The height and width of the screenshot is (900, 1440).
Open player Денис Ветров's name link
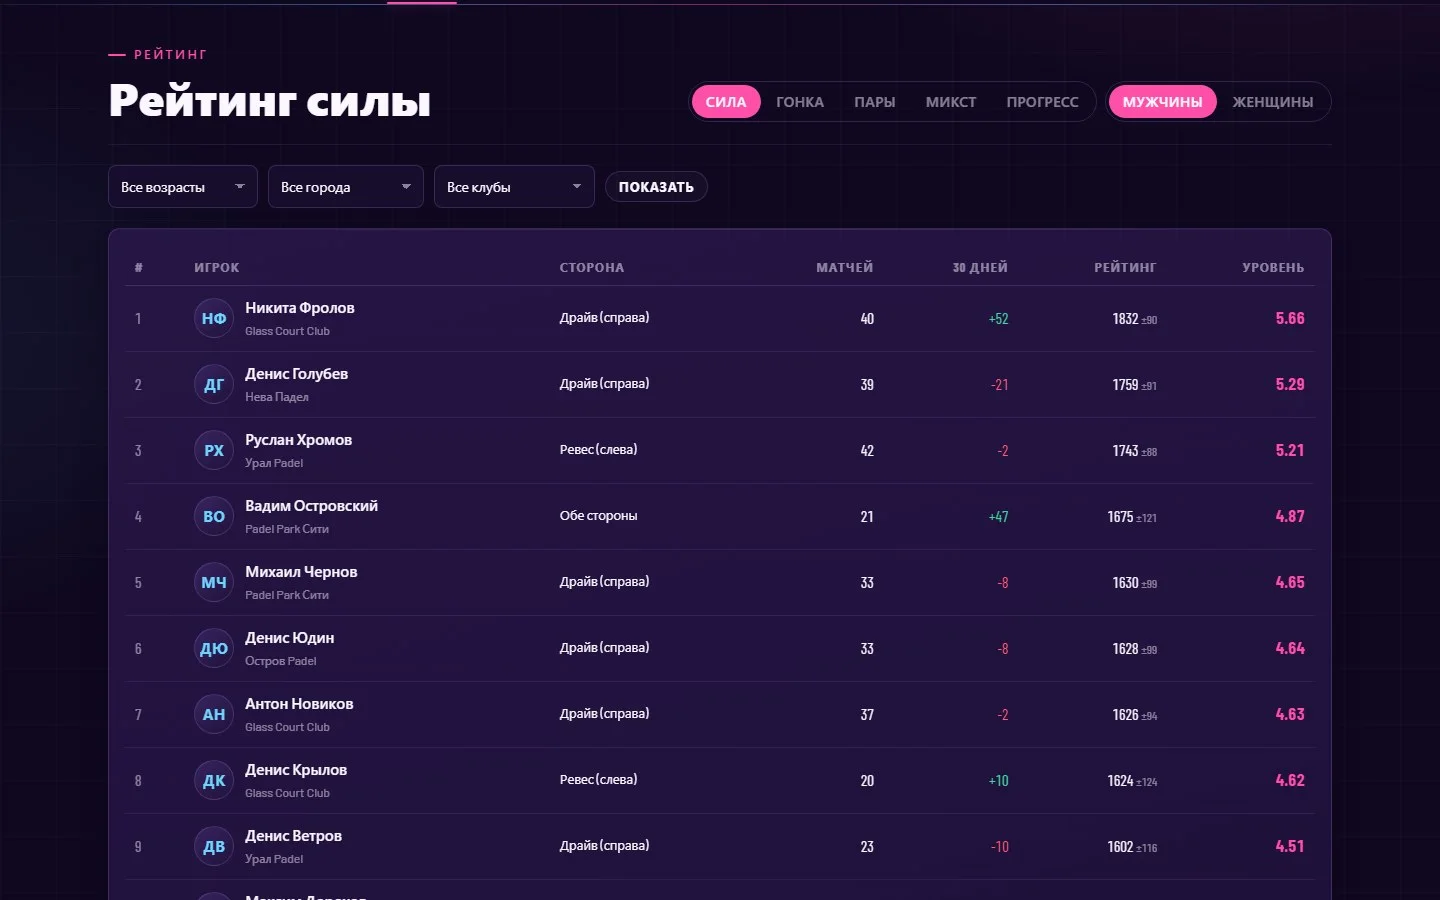[294, 836]
